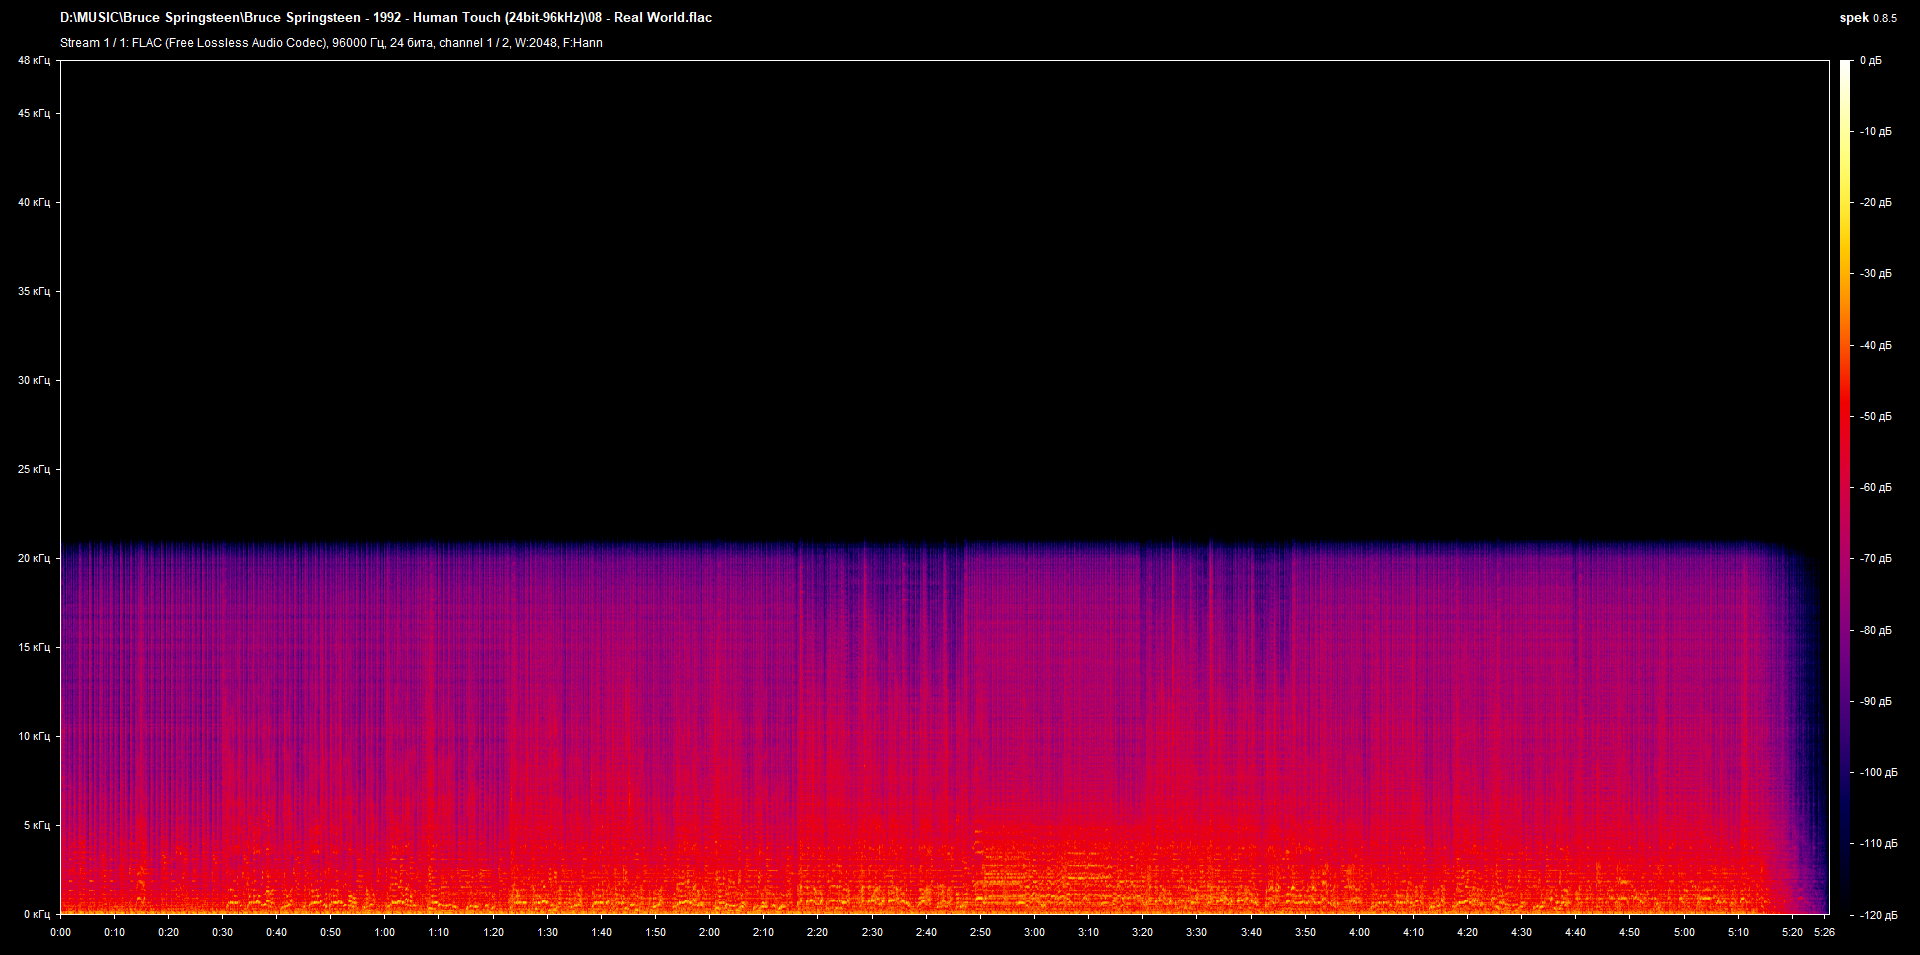Click the 0 кГц frequency label
The height and width of the screenshot is (955, 1920).
tap(37, 914)
